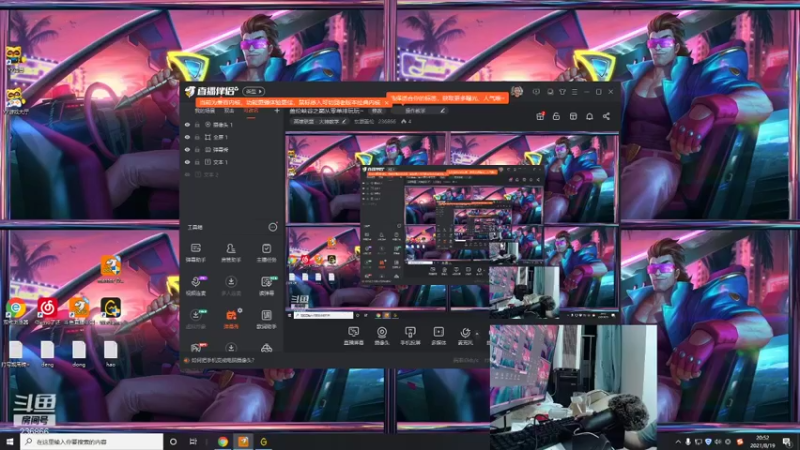Click the user avatar in title bar
The height and width of the screenshot is (450, 800).
pyautogui.click(x=517, y=92)
